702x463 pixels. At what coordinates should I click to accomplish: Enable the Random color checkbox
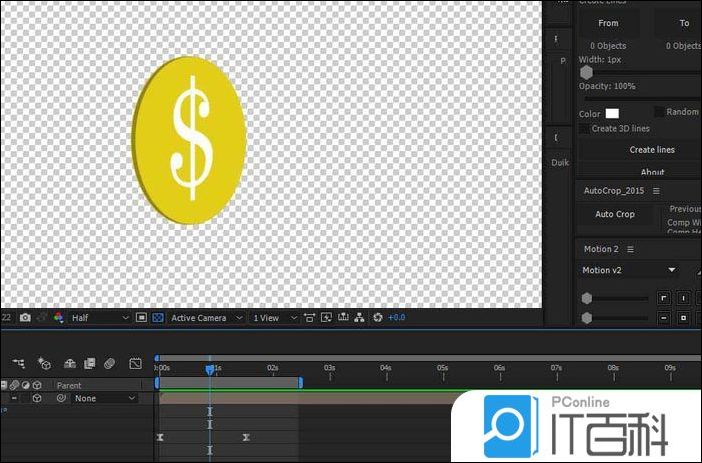tap(659, 111)
